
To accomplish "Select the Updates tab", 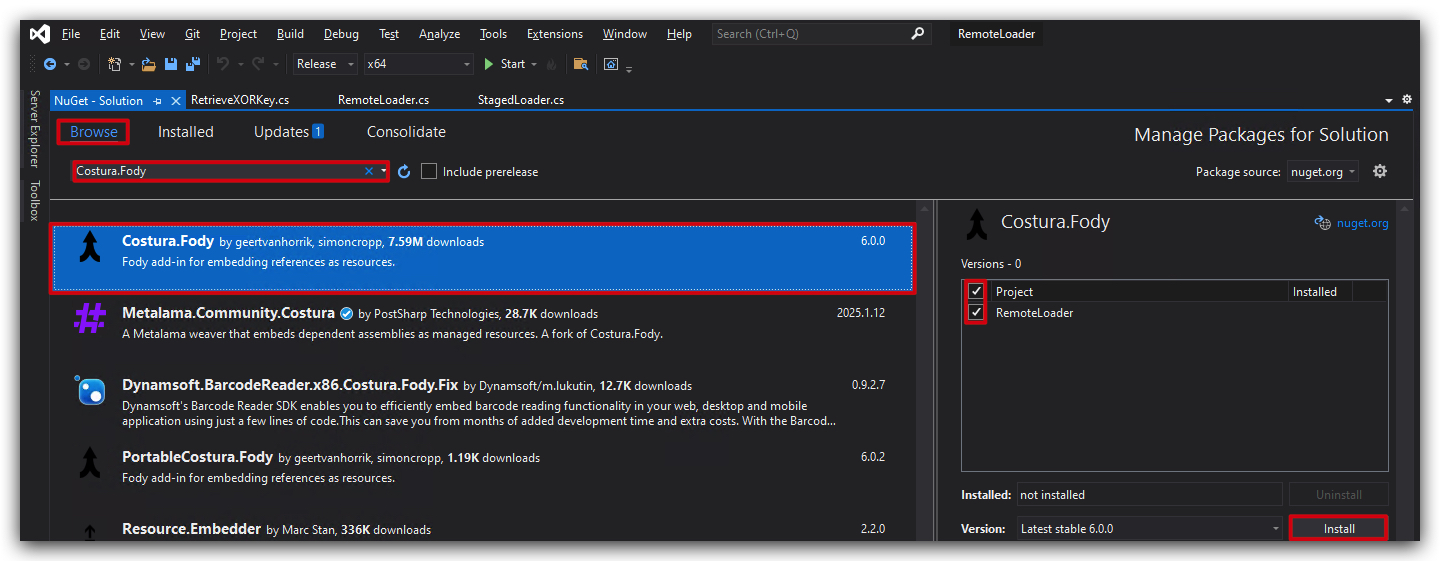I will coord(288,132).
